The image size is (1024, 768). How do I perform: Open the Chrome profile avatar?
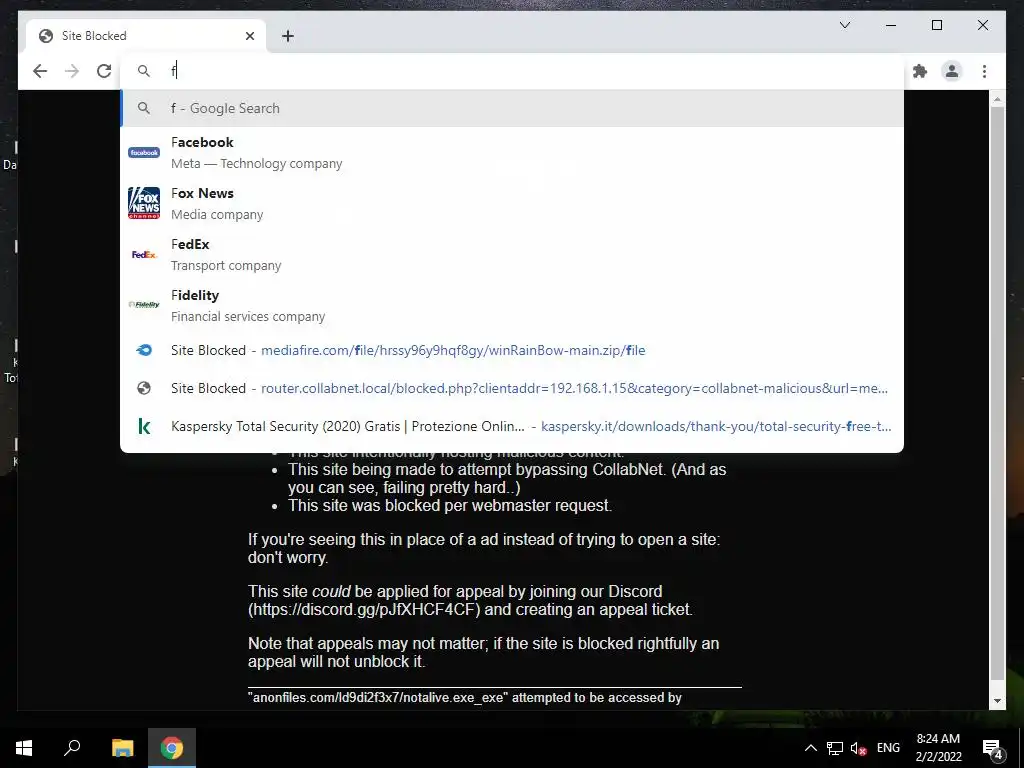[952, 71]
